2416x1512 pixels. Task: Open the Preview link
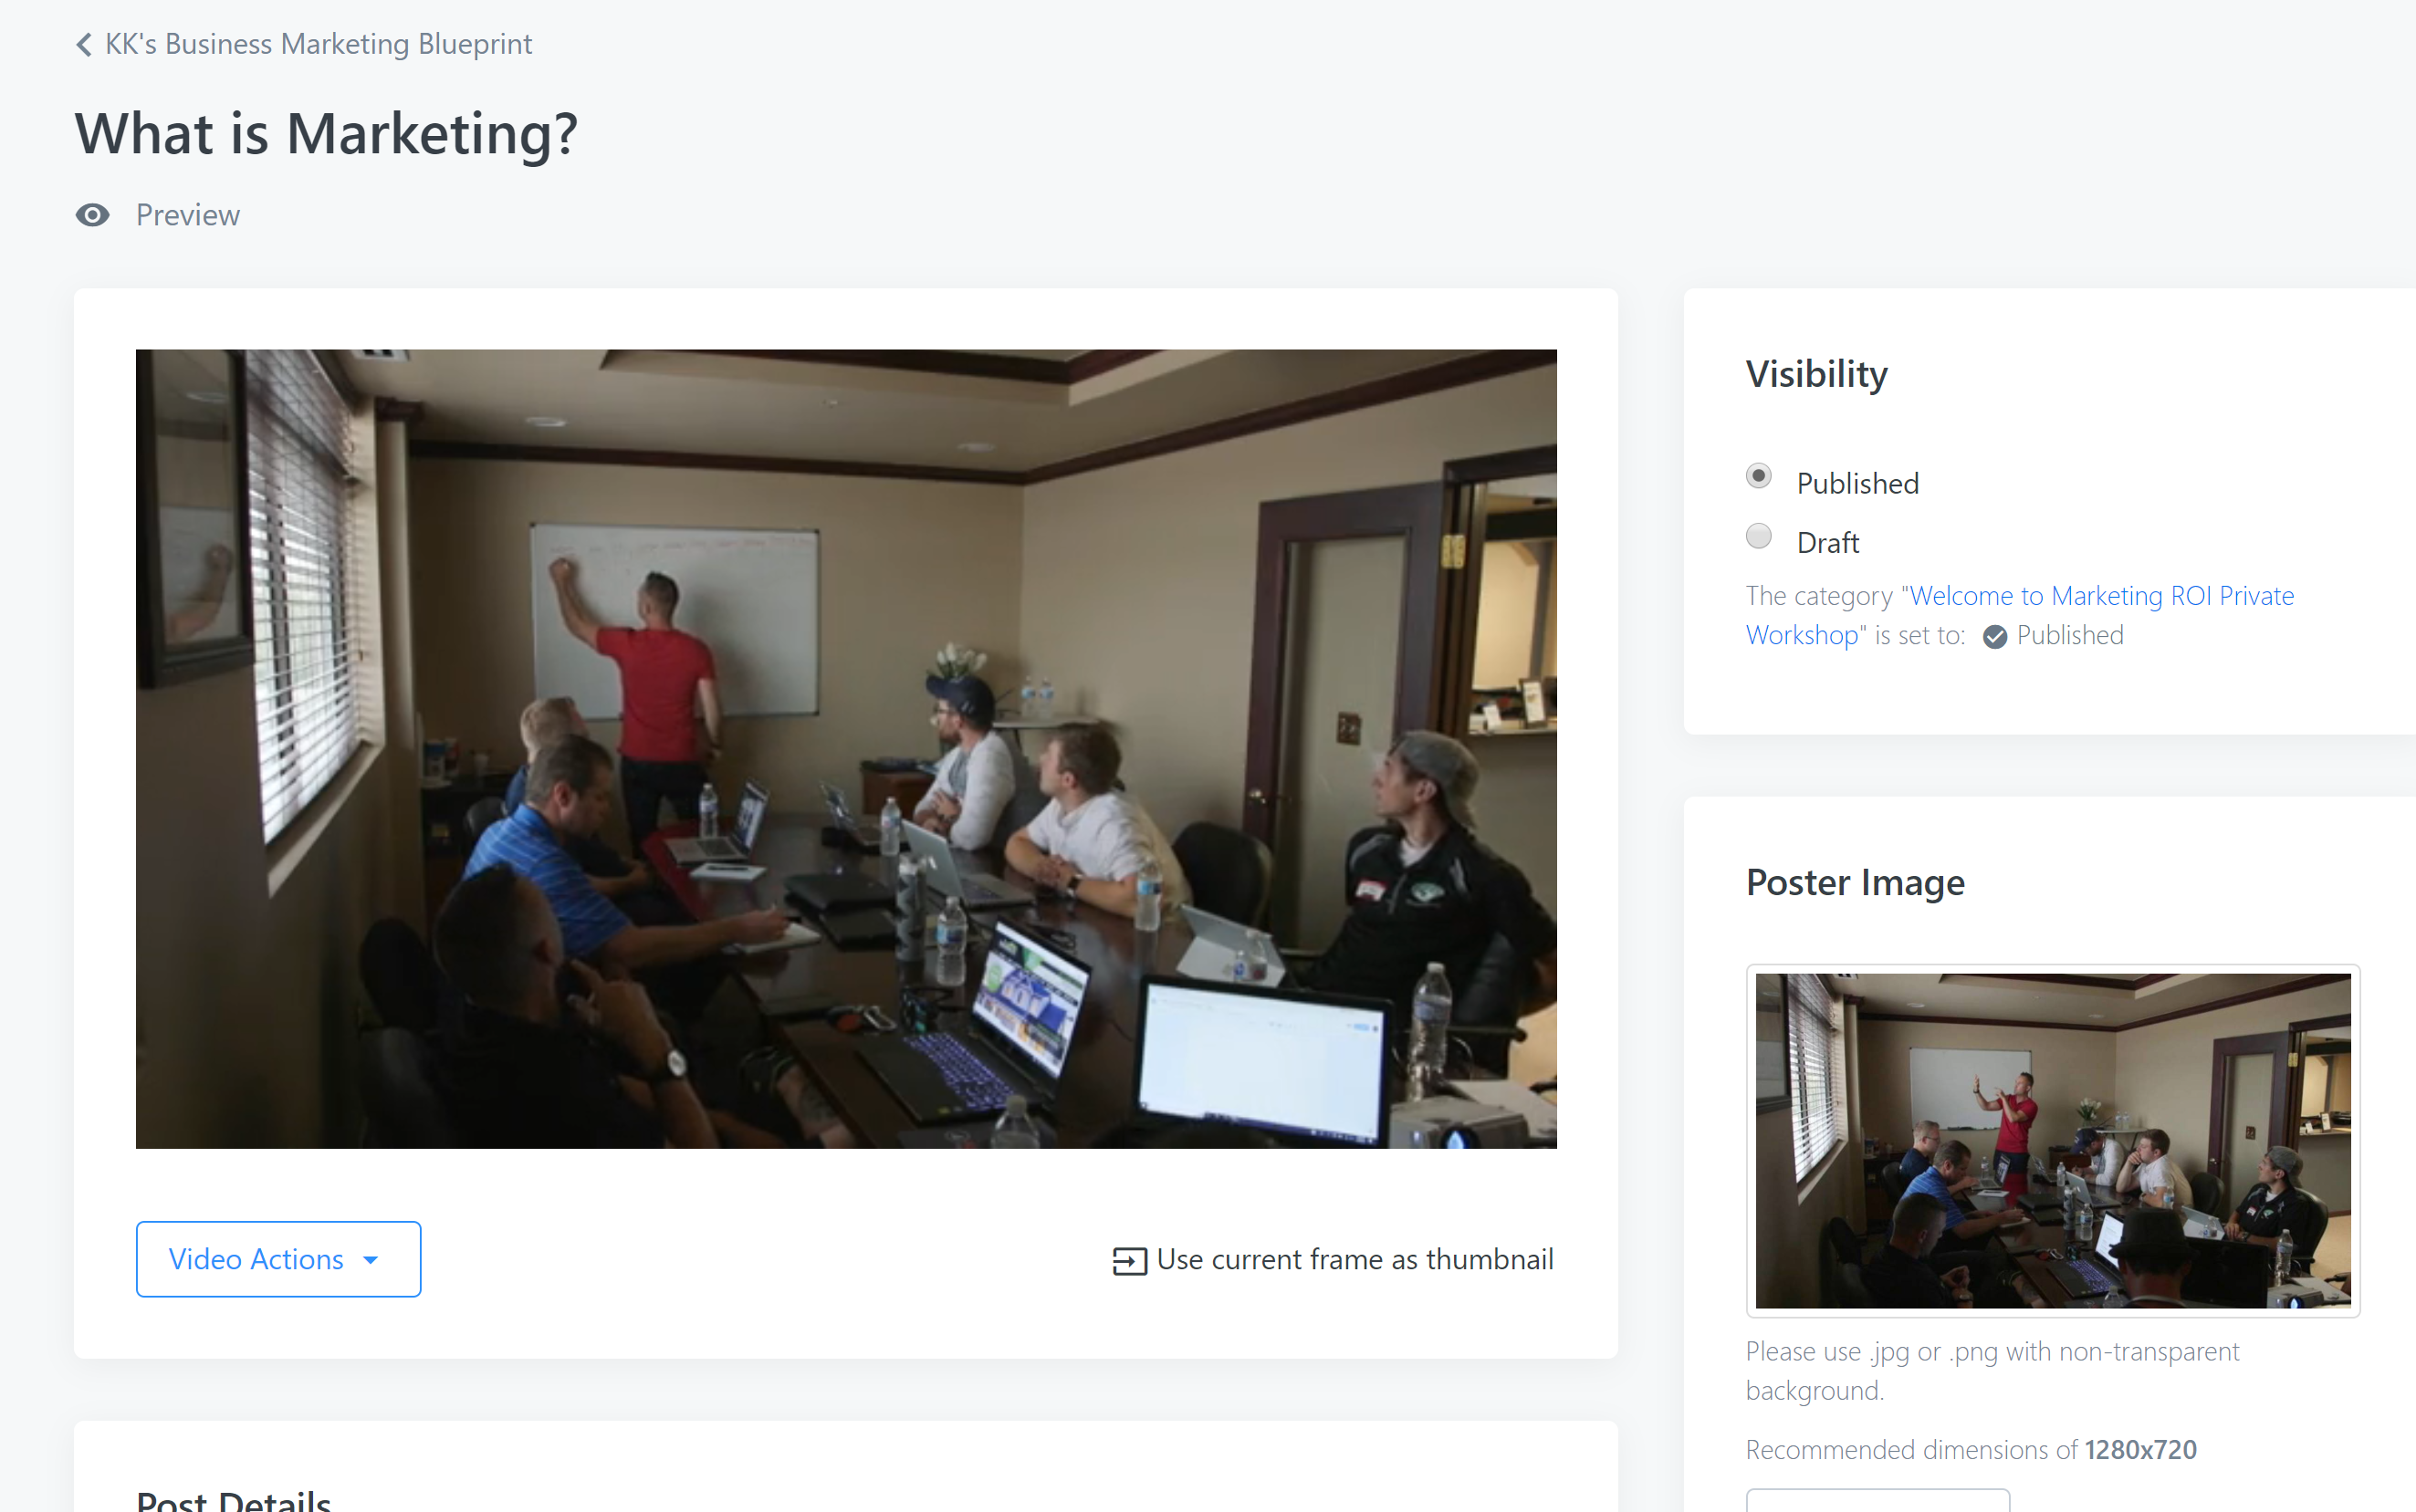tap(188, 215)
